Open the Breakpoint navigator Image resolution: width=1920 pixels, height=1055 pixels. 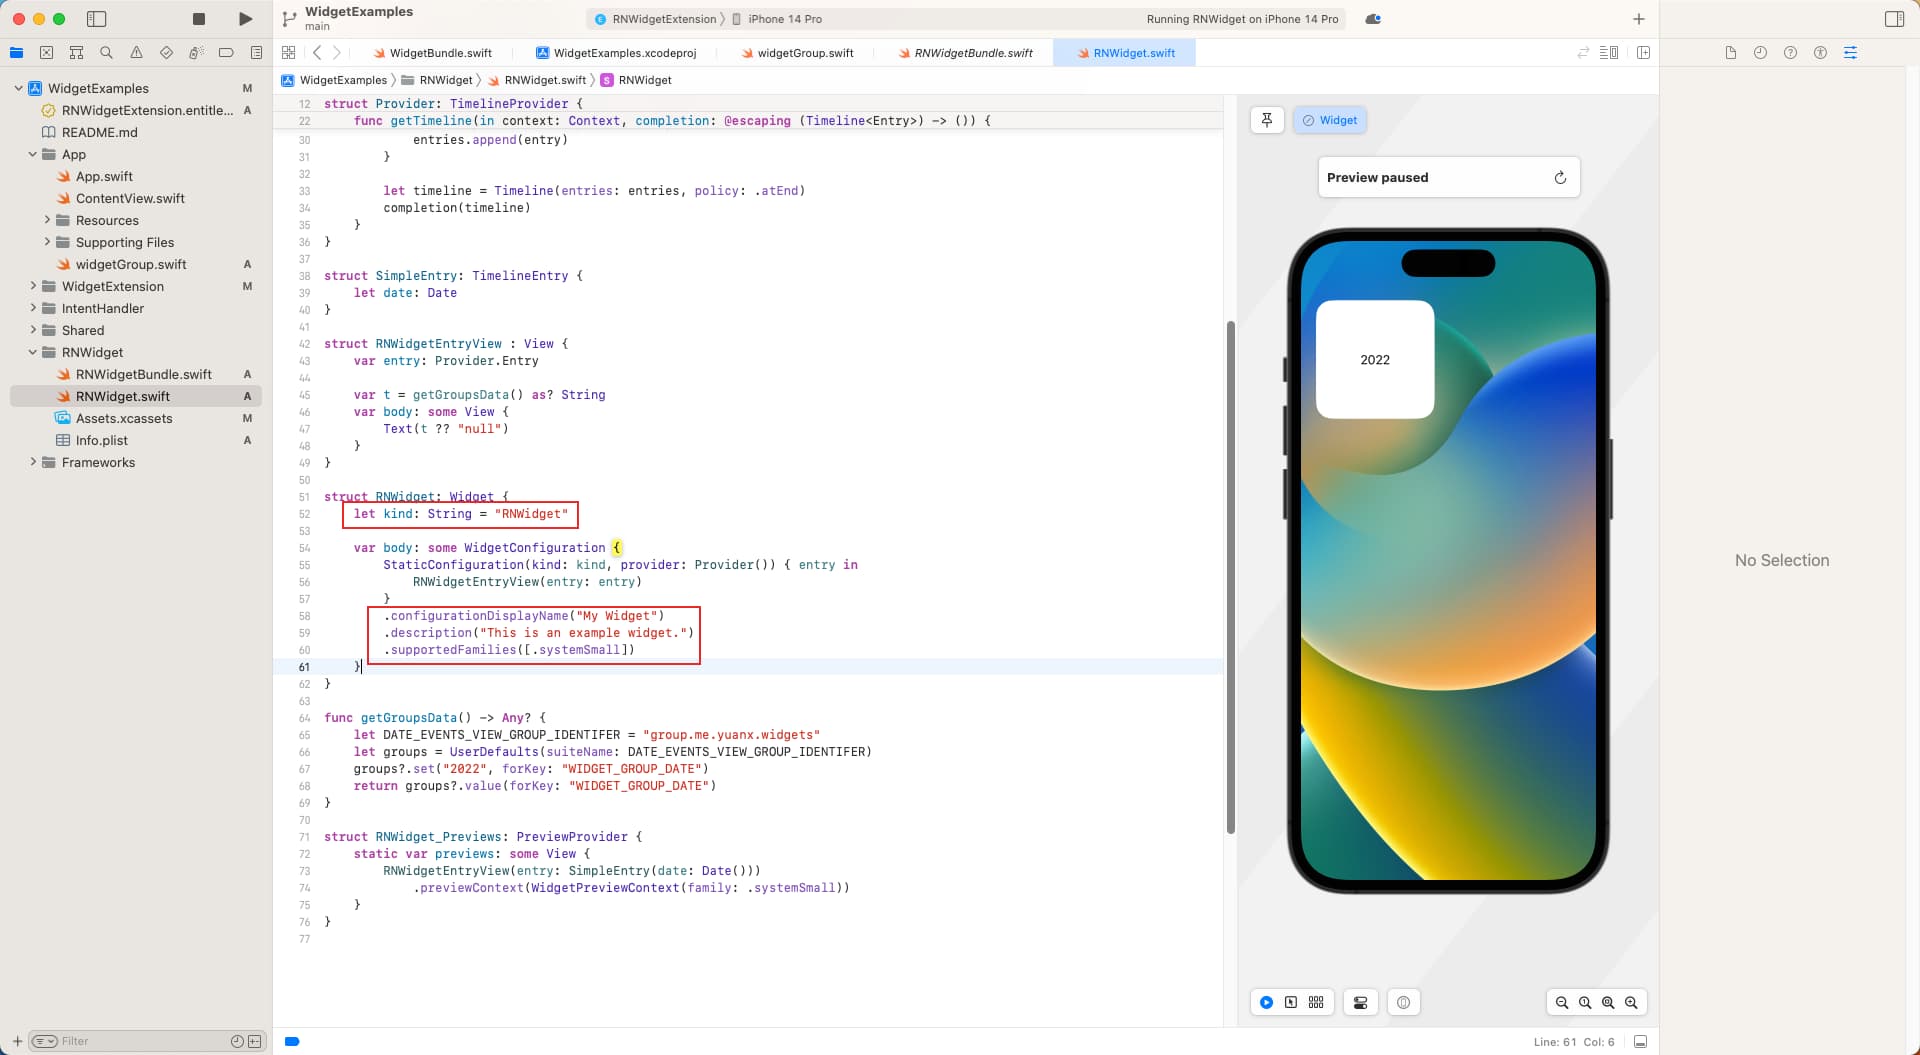pos(226,52)
